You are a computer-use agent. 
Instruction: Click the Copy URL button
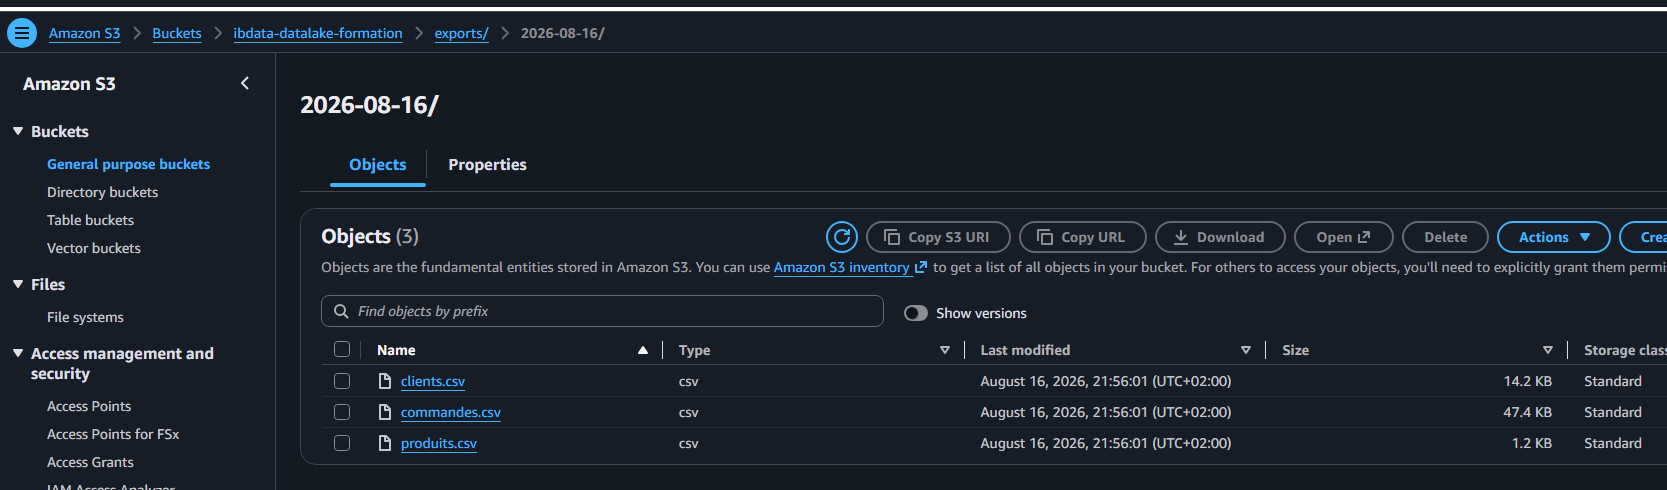(1083, 237)
